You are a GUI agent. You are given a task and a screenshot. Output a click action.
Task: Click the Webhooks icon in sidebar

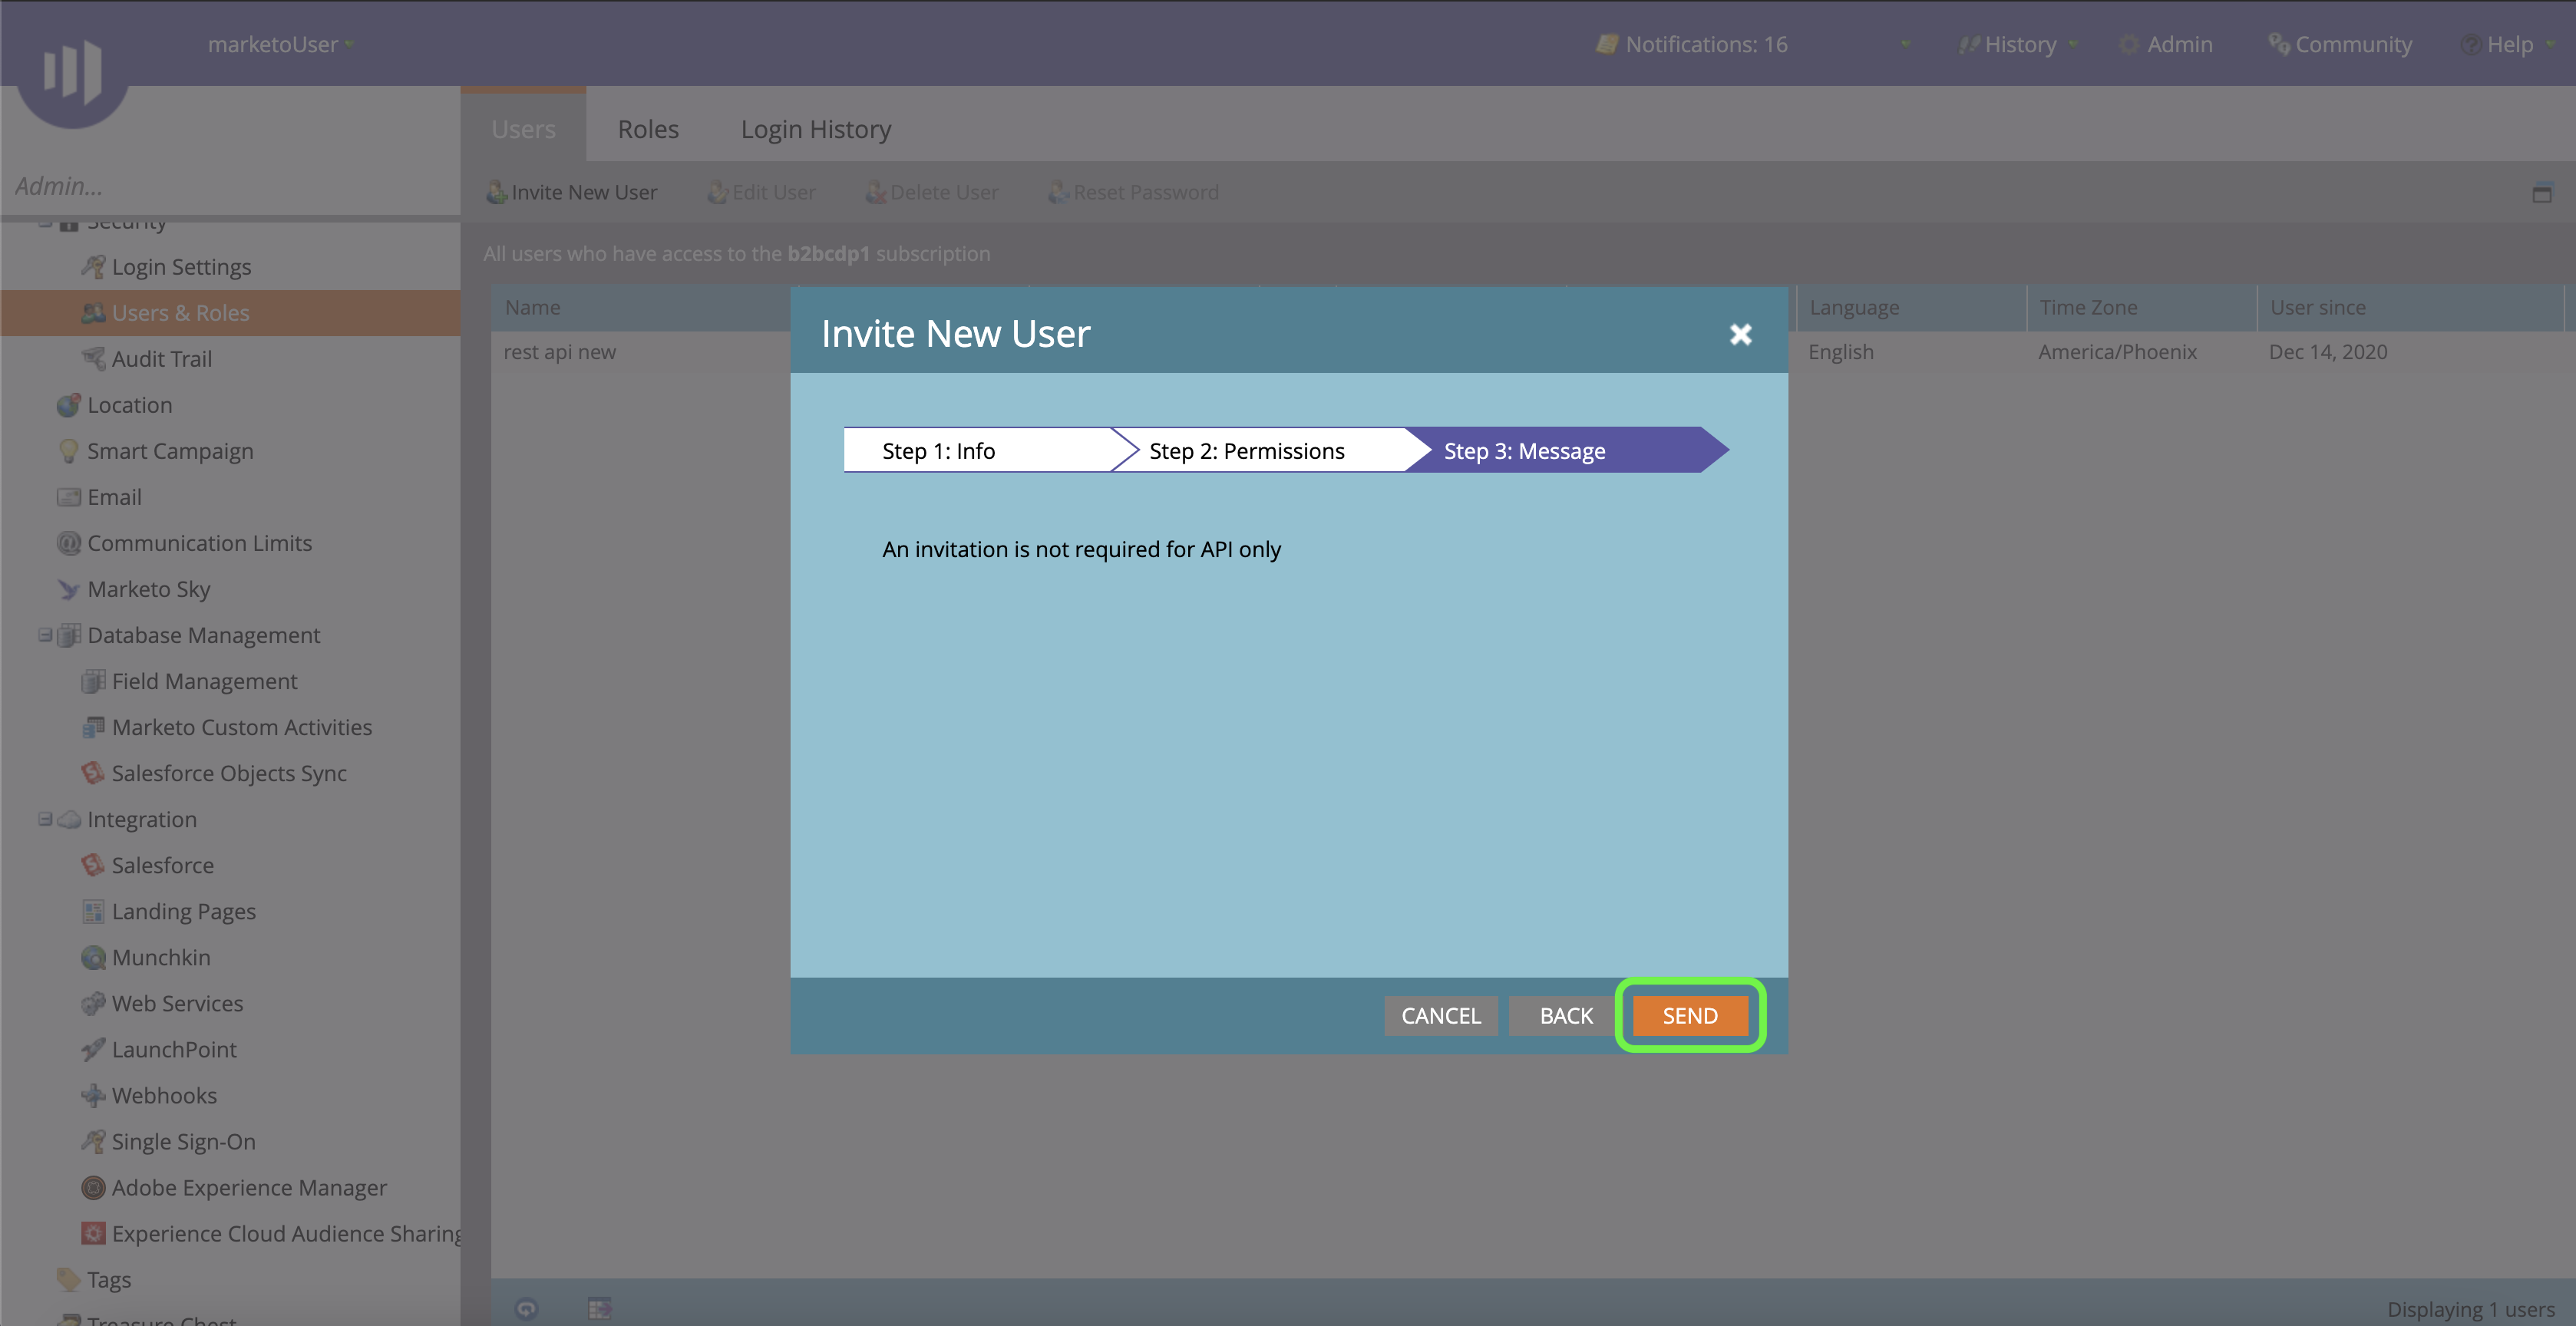[93, 1096]
